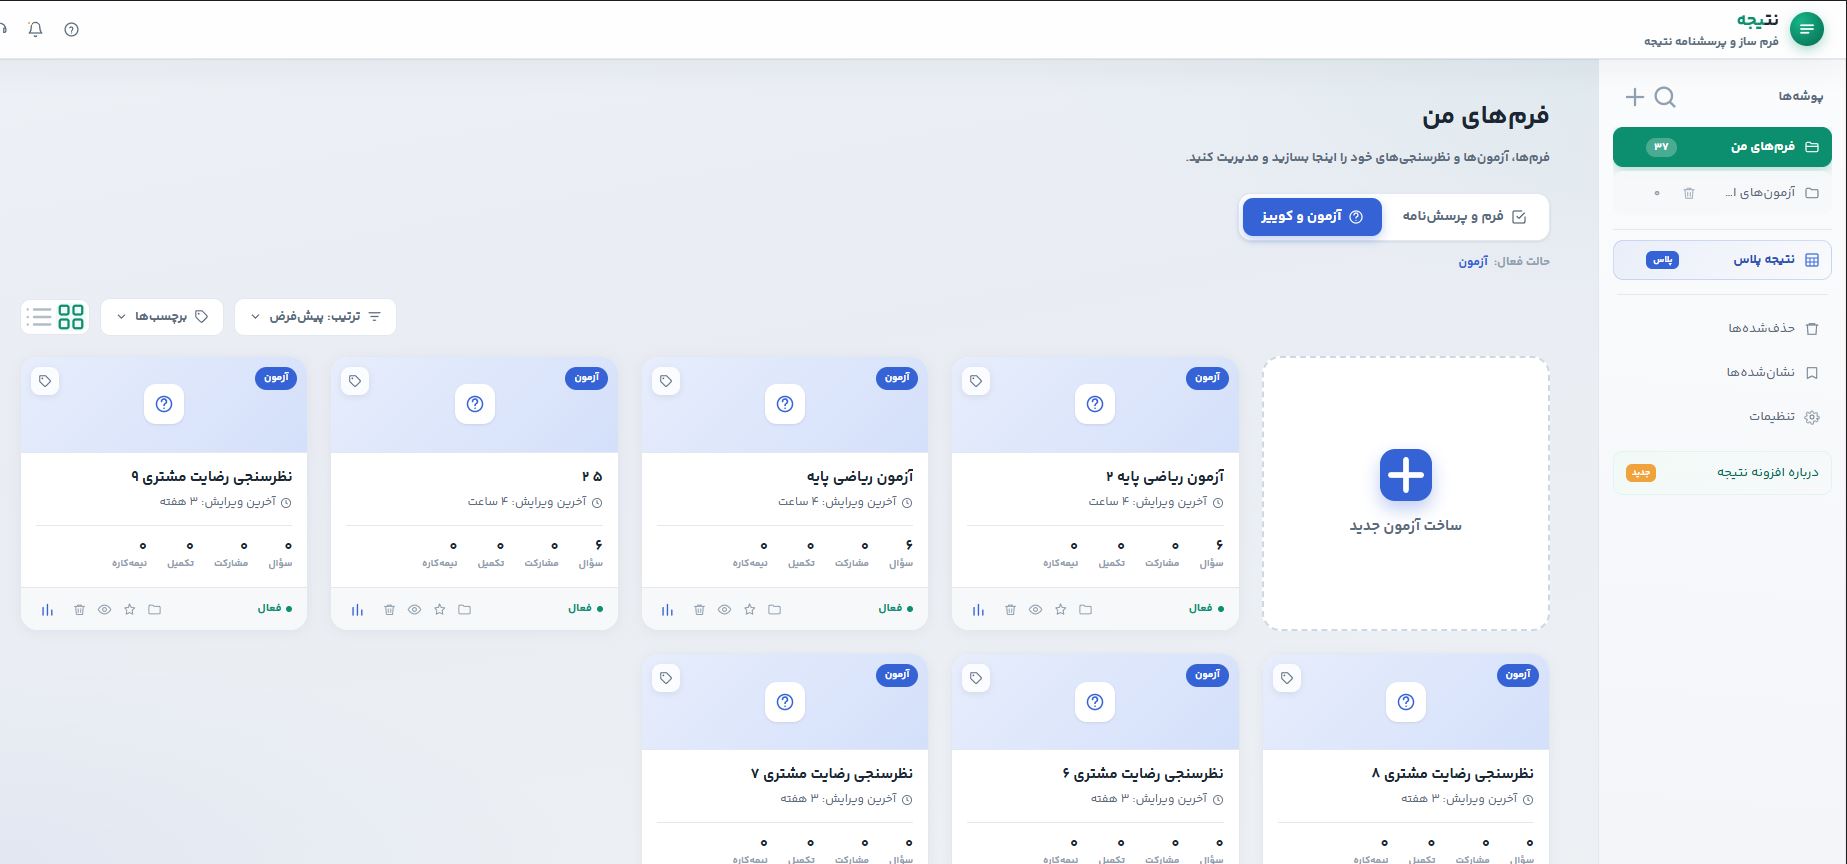Image resolution: width=1847 pixels, height=864 pixels.
Task: Click the green نتیجه logo icon
Action: (1806, 29)
